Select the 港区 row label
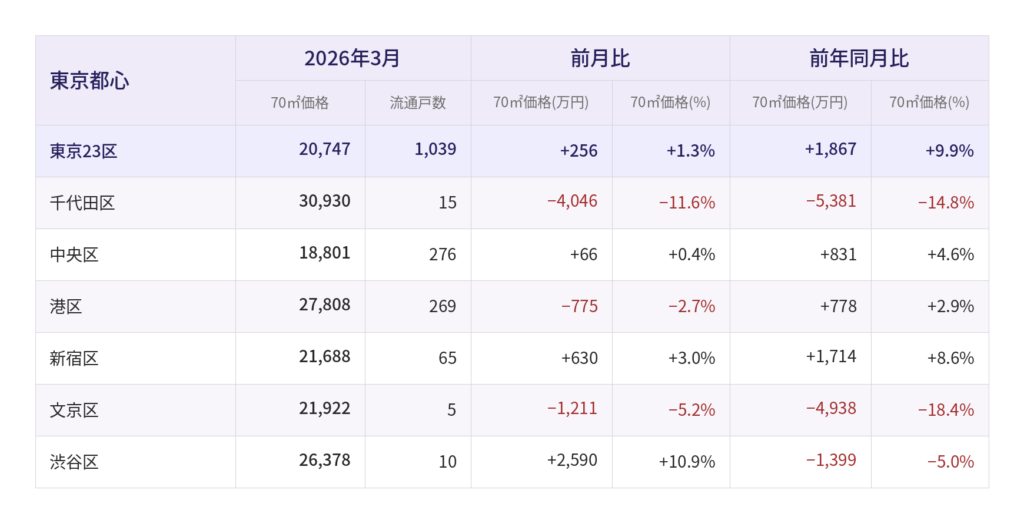 pyautogui.click(x=66, y=307)
